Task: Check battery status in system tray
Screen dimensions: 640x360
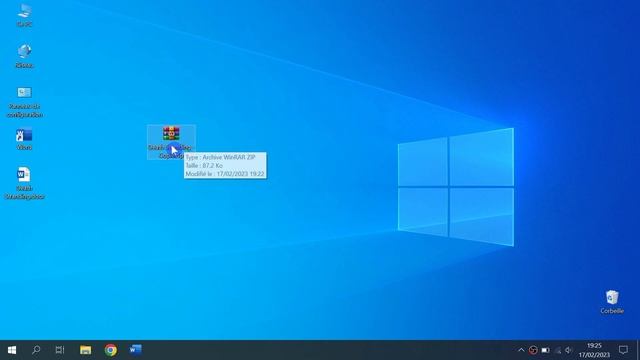Action: pyautogui.click(x=545, y=350)
